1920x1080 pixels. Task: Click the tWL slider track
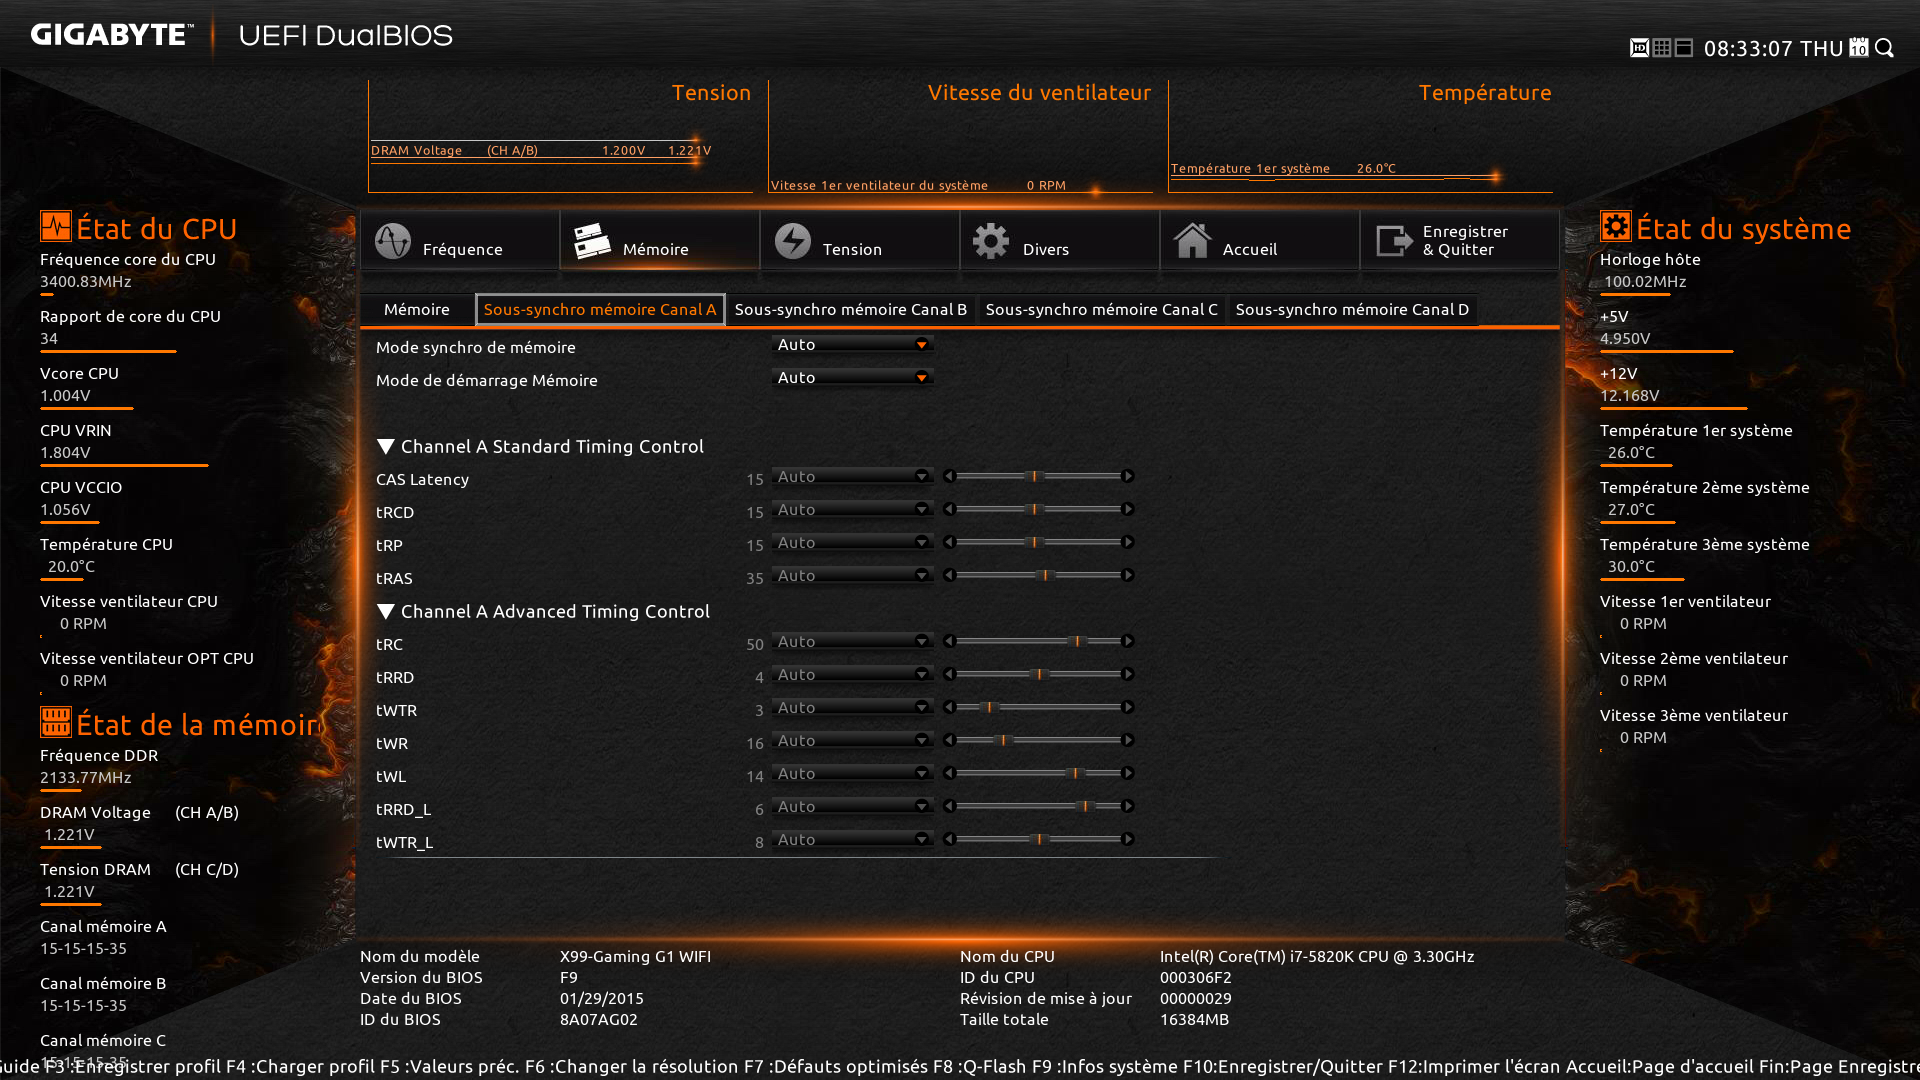(1038, 773)
